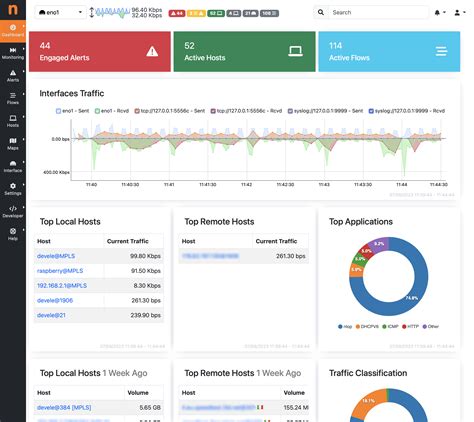Click the 5.65 GB volume value

coord(150,407)
